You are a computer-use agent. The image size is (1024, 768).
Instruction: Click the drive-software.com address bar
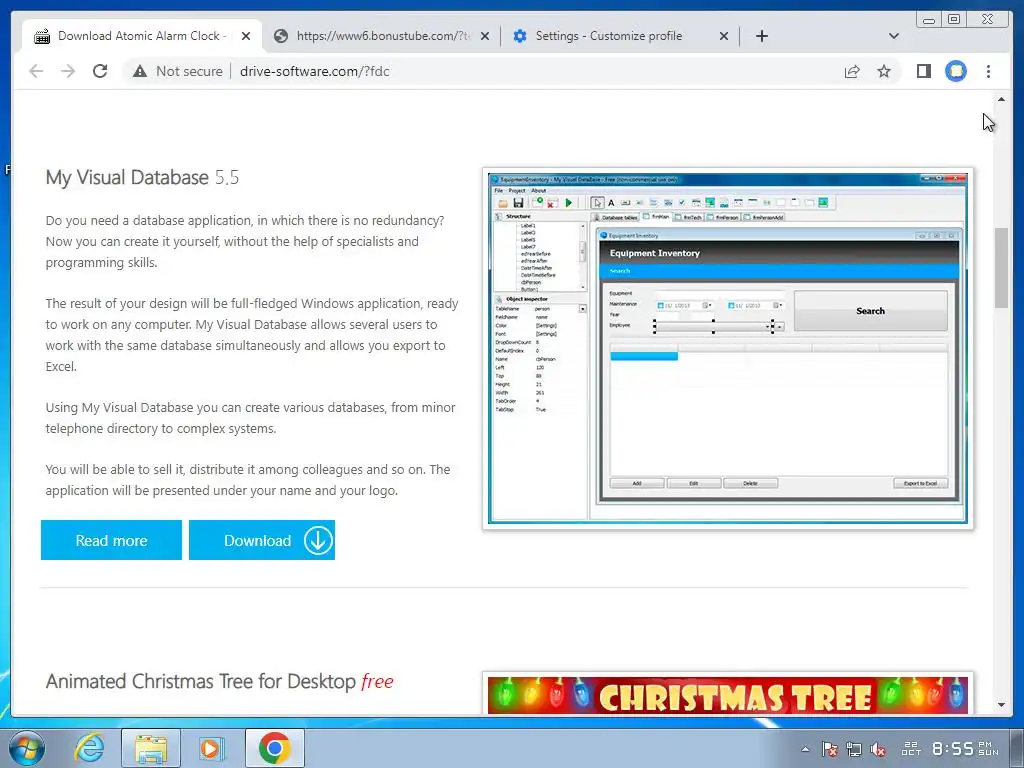[314, 71]
